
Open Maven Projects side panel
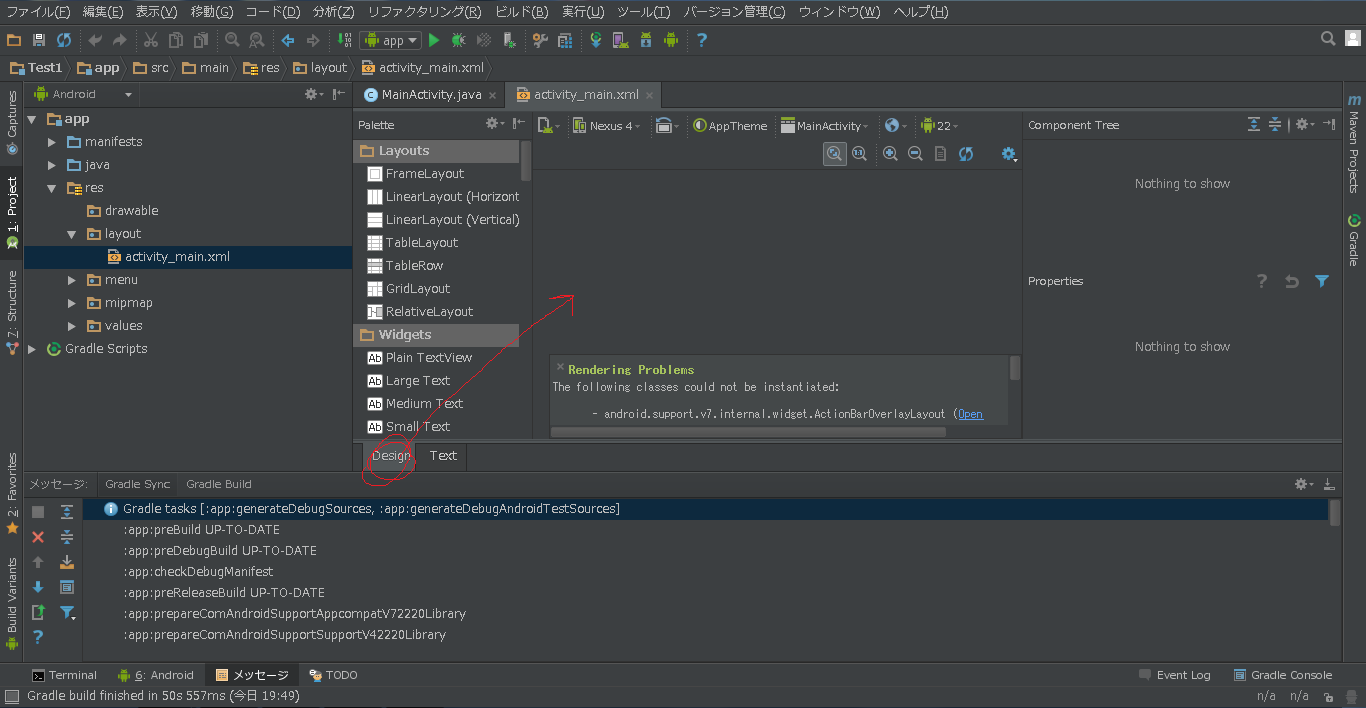pyautogui.click(x=1354, y=142)
